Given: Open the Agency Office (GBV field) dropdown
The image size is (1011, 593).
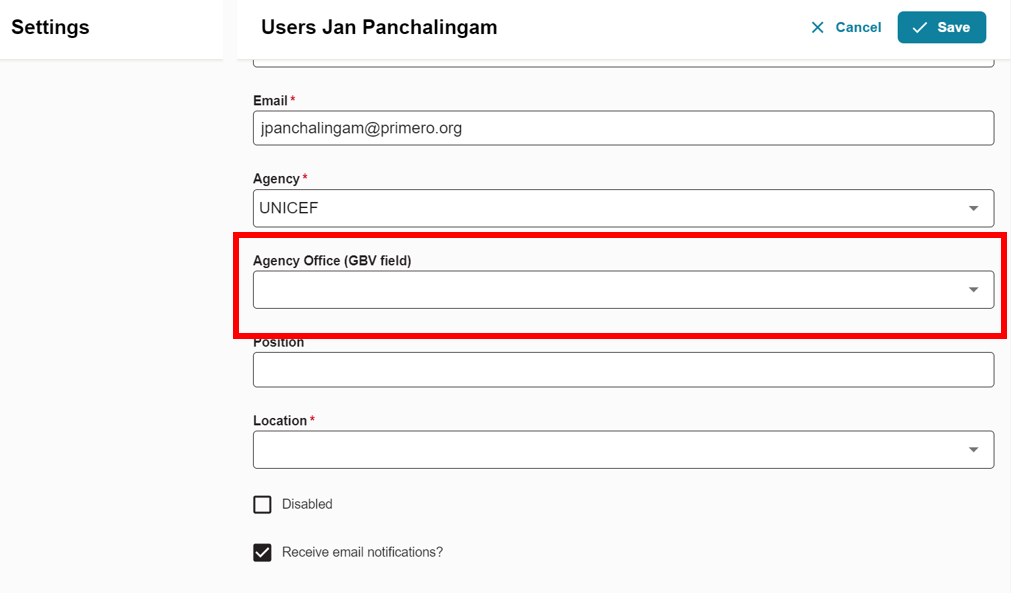Looking at the screenshot, I should [x=623, y=289].
